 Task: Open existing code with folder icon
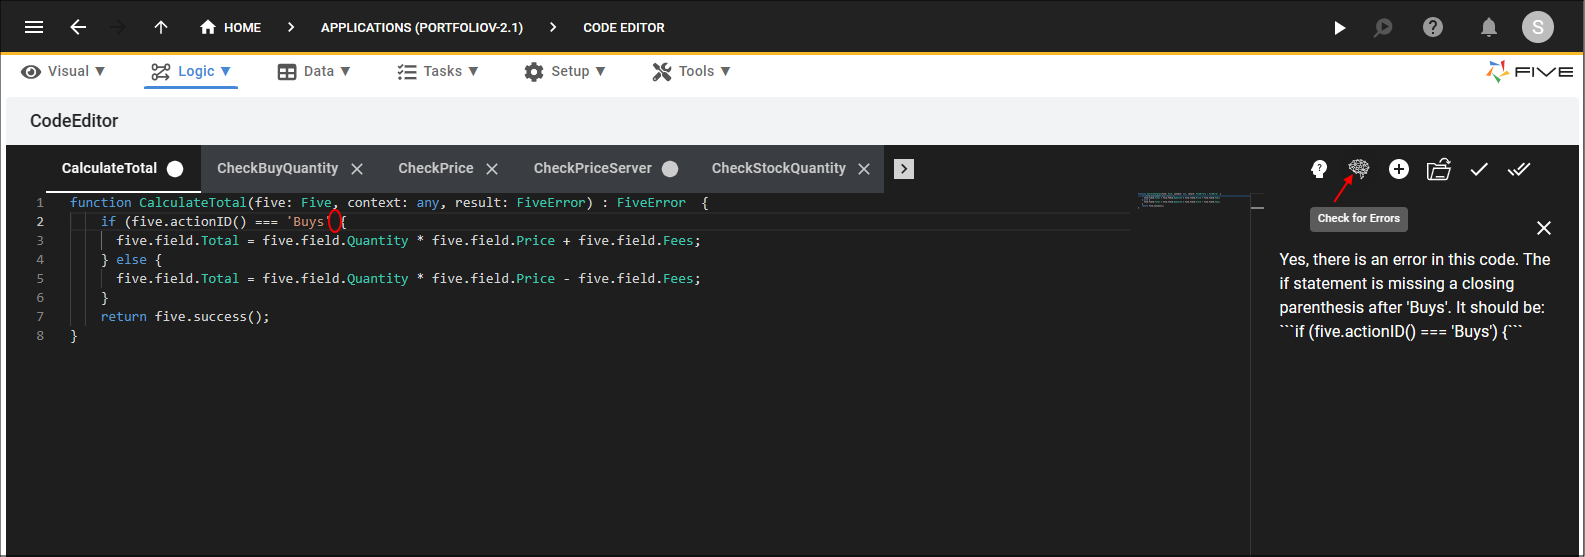pos(1439,169)
